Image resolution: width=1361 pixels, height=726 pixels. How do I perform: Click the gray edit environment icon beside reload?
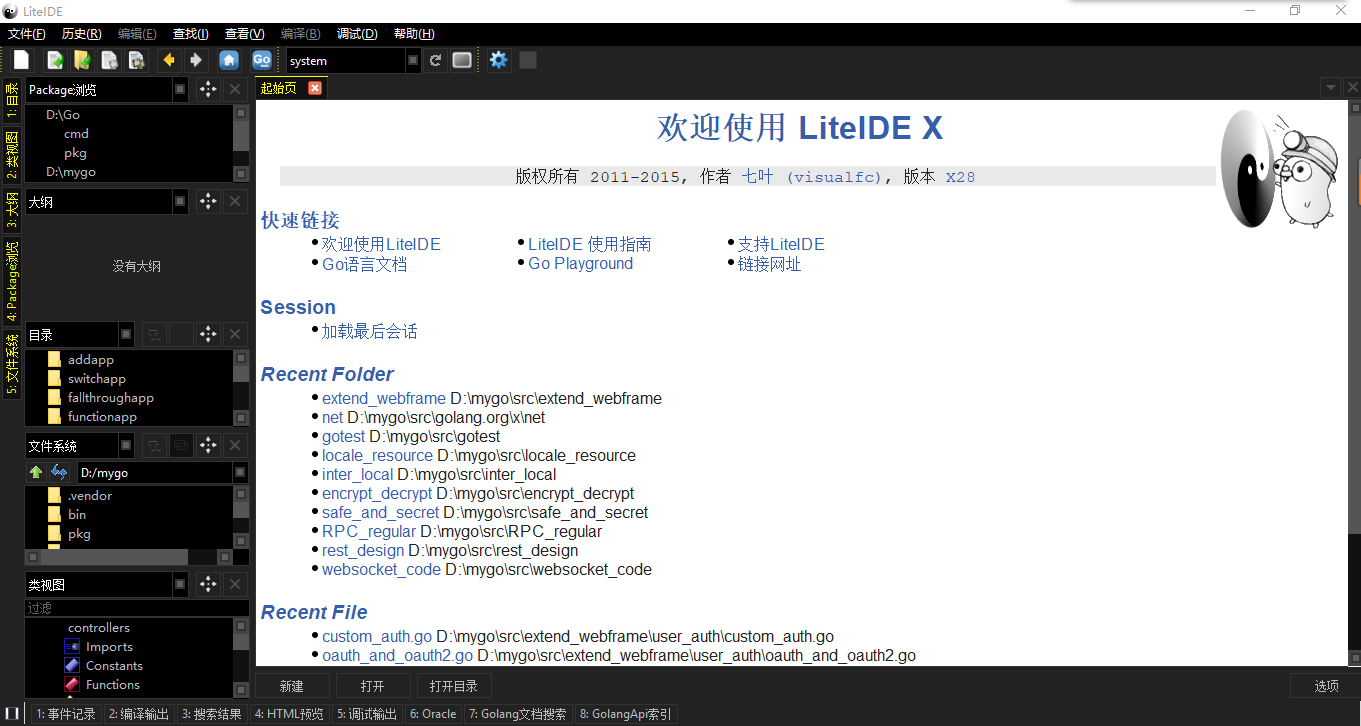click(462, 60)
